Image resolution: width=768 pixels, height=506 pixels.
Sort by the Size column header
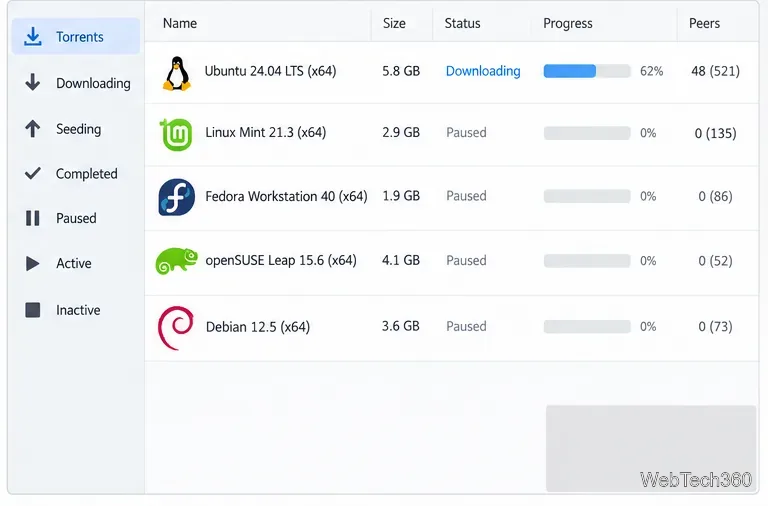pyautogui.click(x=394, y=23)
